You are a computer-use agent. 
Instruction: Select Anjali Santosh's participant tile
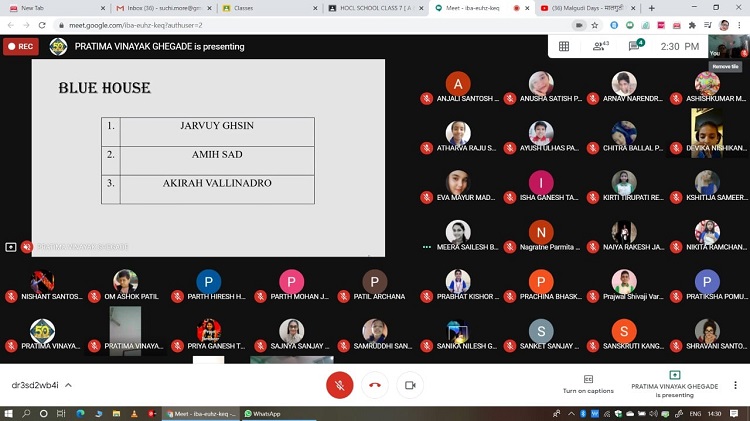458,88
